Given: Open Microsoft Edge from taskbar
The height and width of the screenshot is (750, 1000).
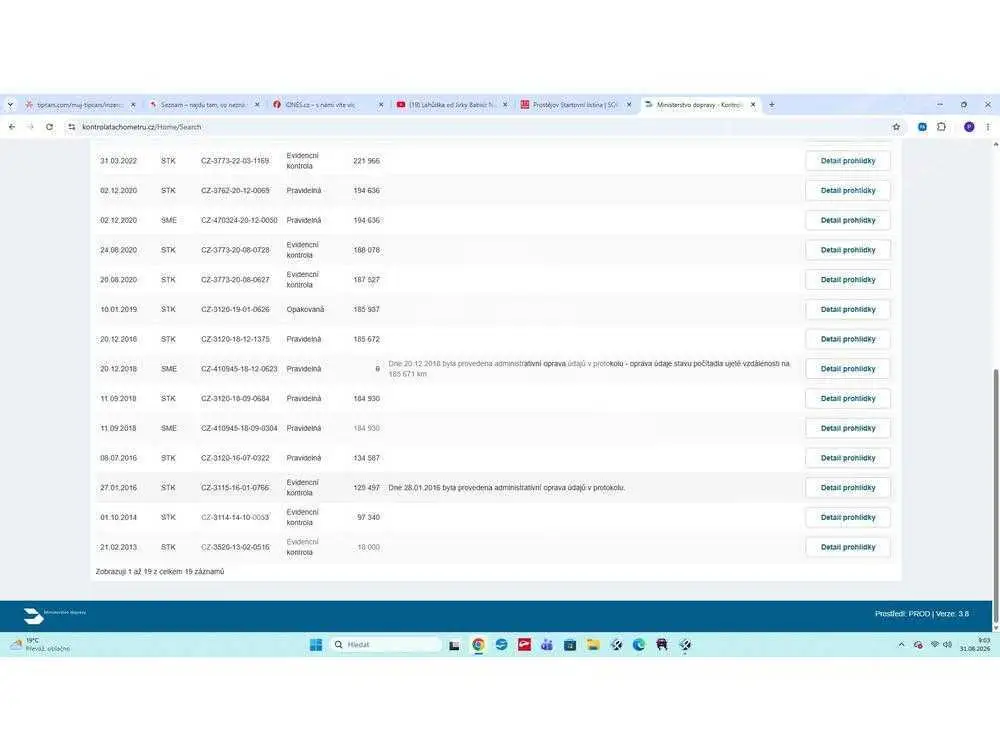Looking at the screenshot, I should (639, 645).
